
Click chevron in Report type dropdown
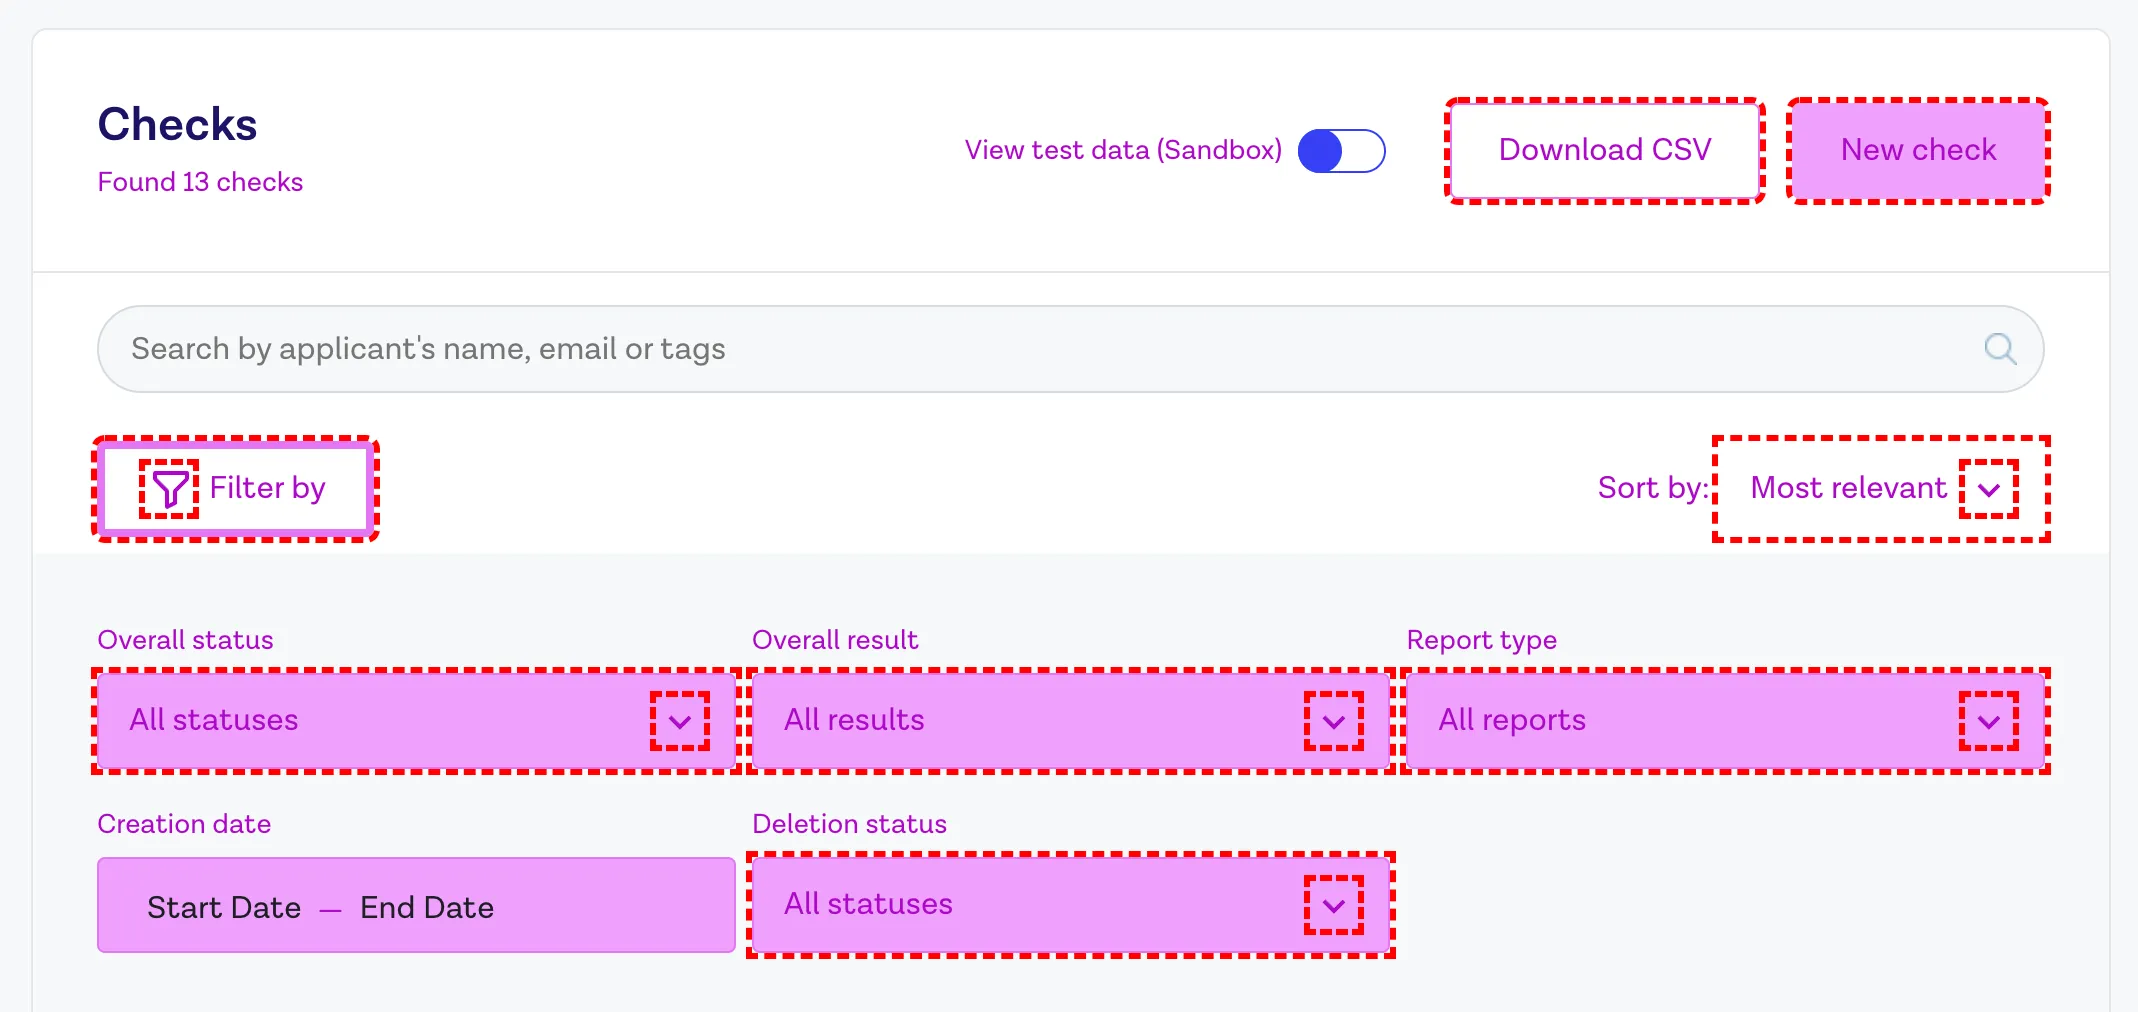pos(1989,721)
